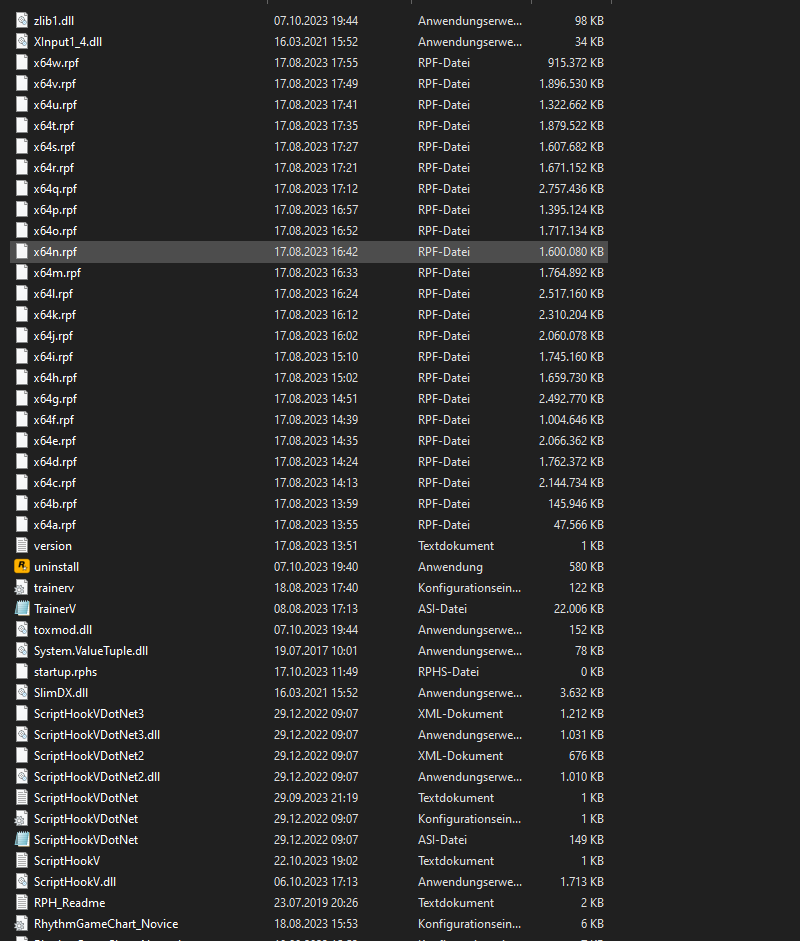Click the Rockstar uninstall application icon
Image resolution: width=800 pixels, height=941 pixels.
(x=22, y=567)
